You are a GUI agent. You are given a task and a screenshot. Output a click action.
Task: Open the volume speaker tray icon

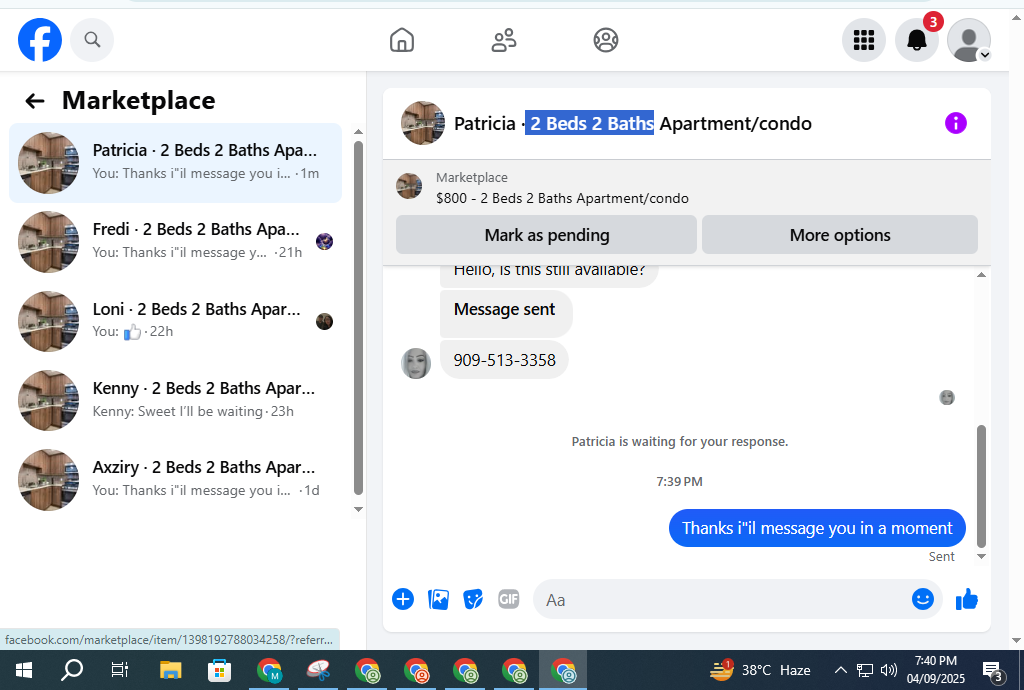click(889, 670)
